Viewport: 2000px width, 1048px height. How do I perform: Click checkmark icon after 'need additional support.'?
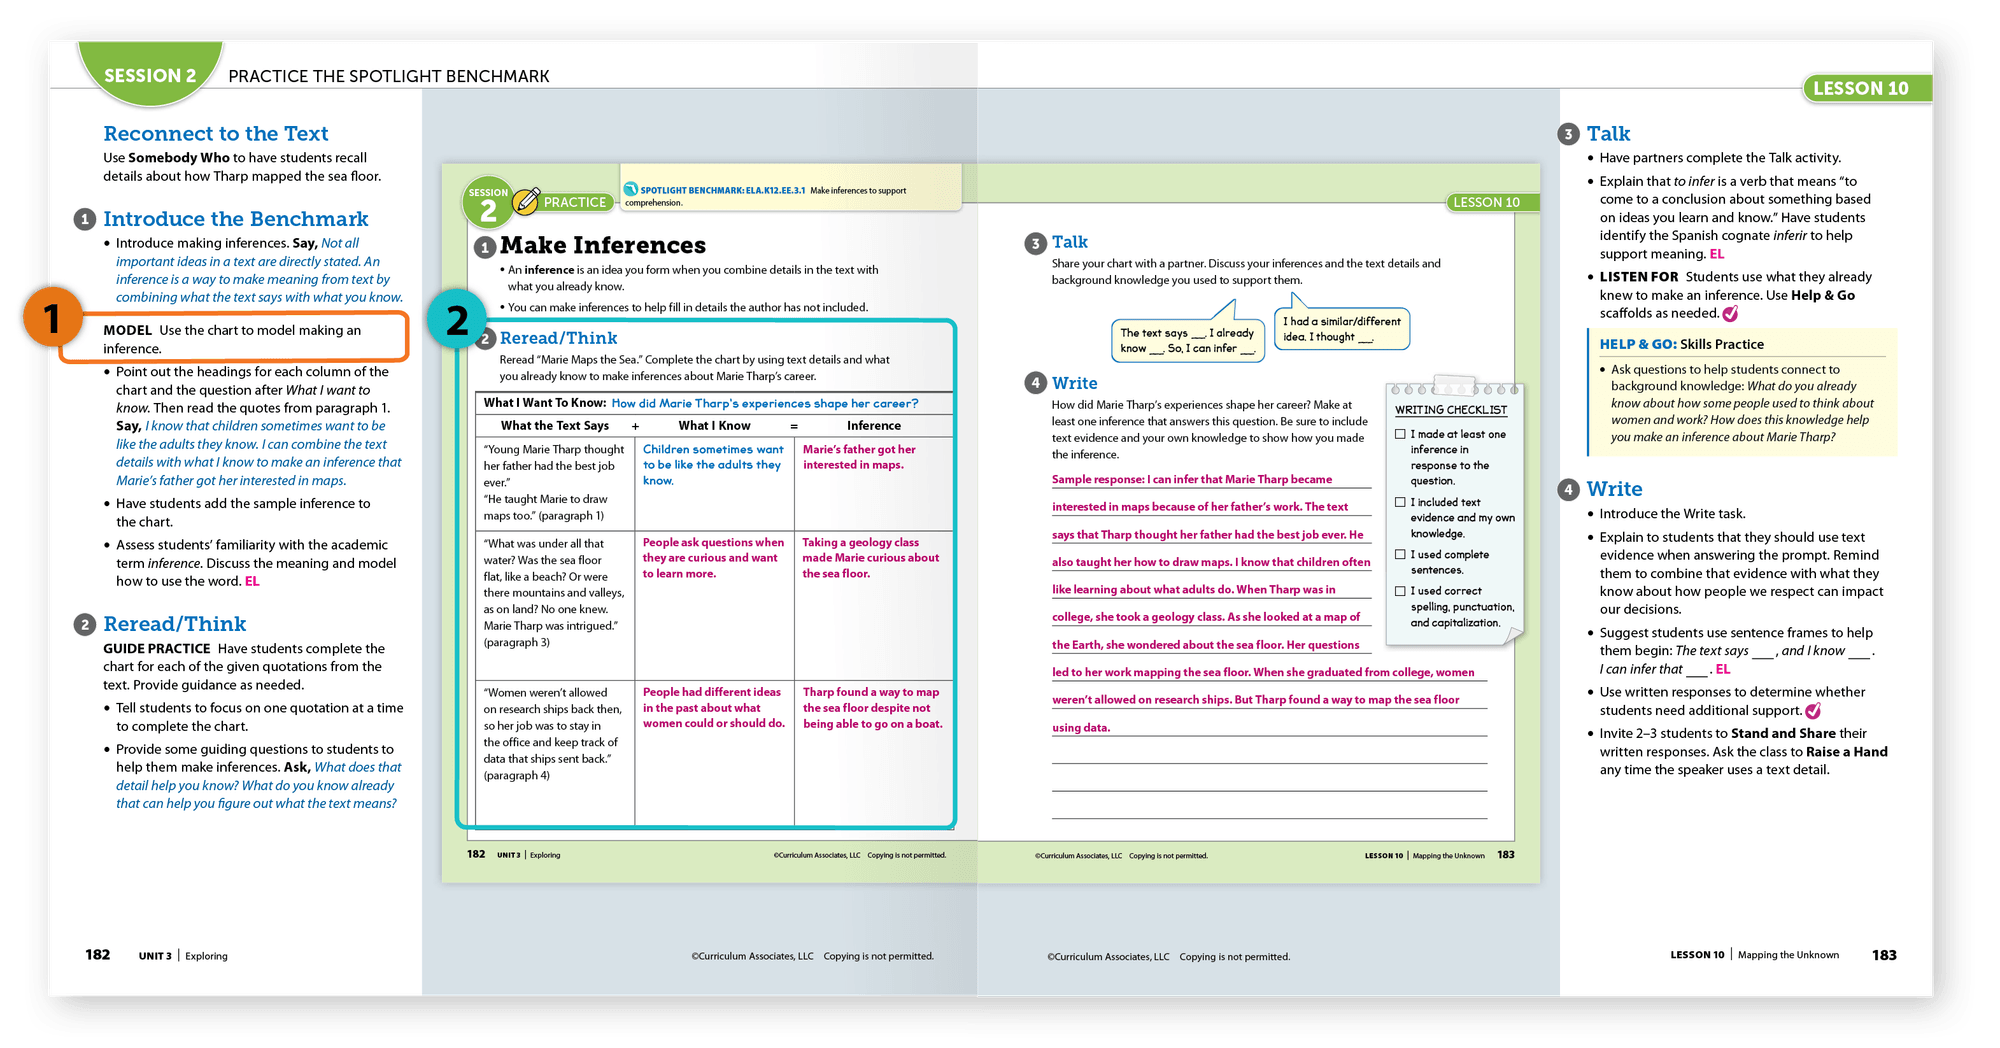coord(1813,710)
